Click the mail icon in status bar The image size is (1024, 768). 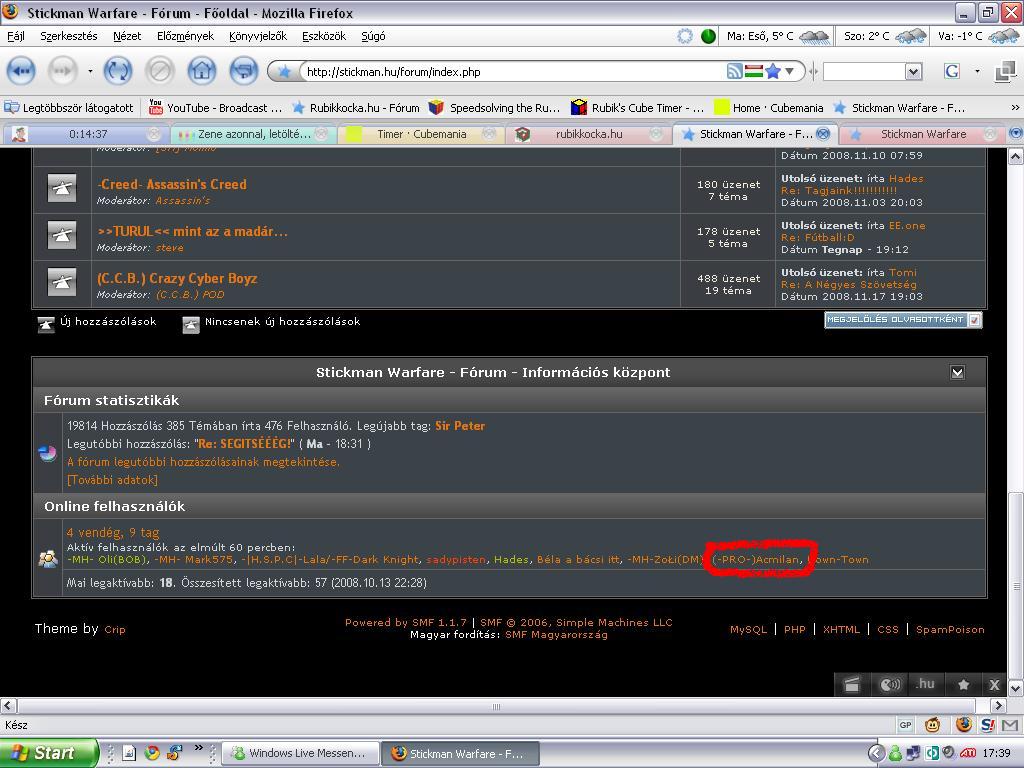click(1010, 725)
